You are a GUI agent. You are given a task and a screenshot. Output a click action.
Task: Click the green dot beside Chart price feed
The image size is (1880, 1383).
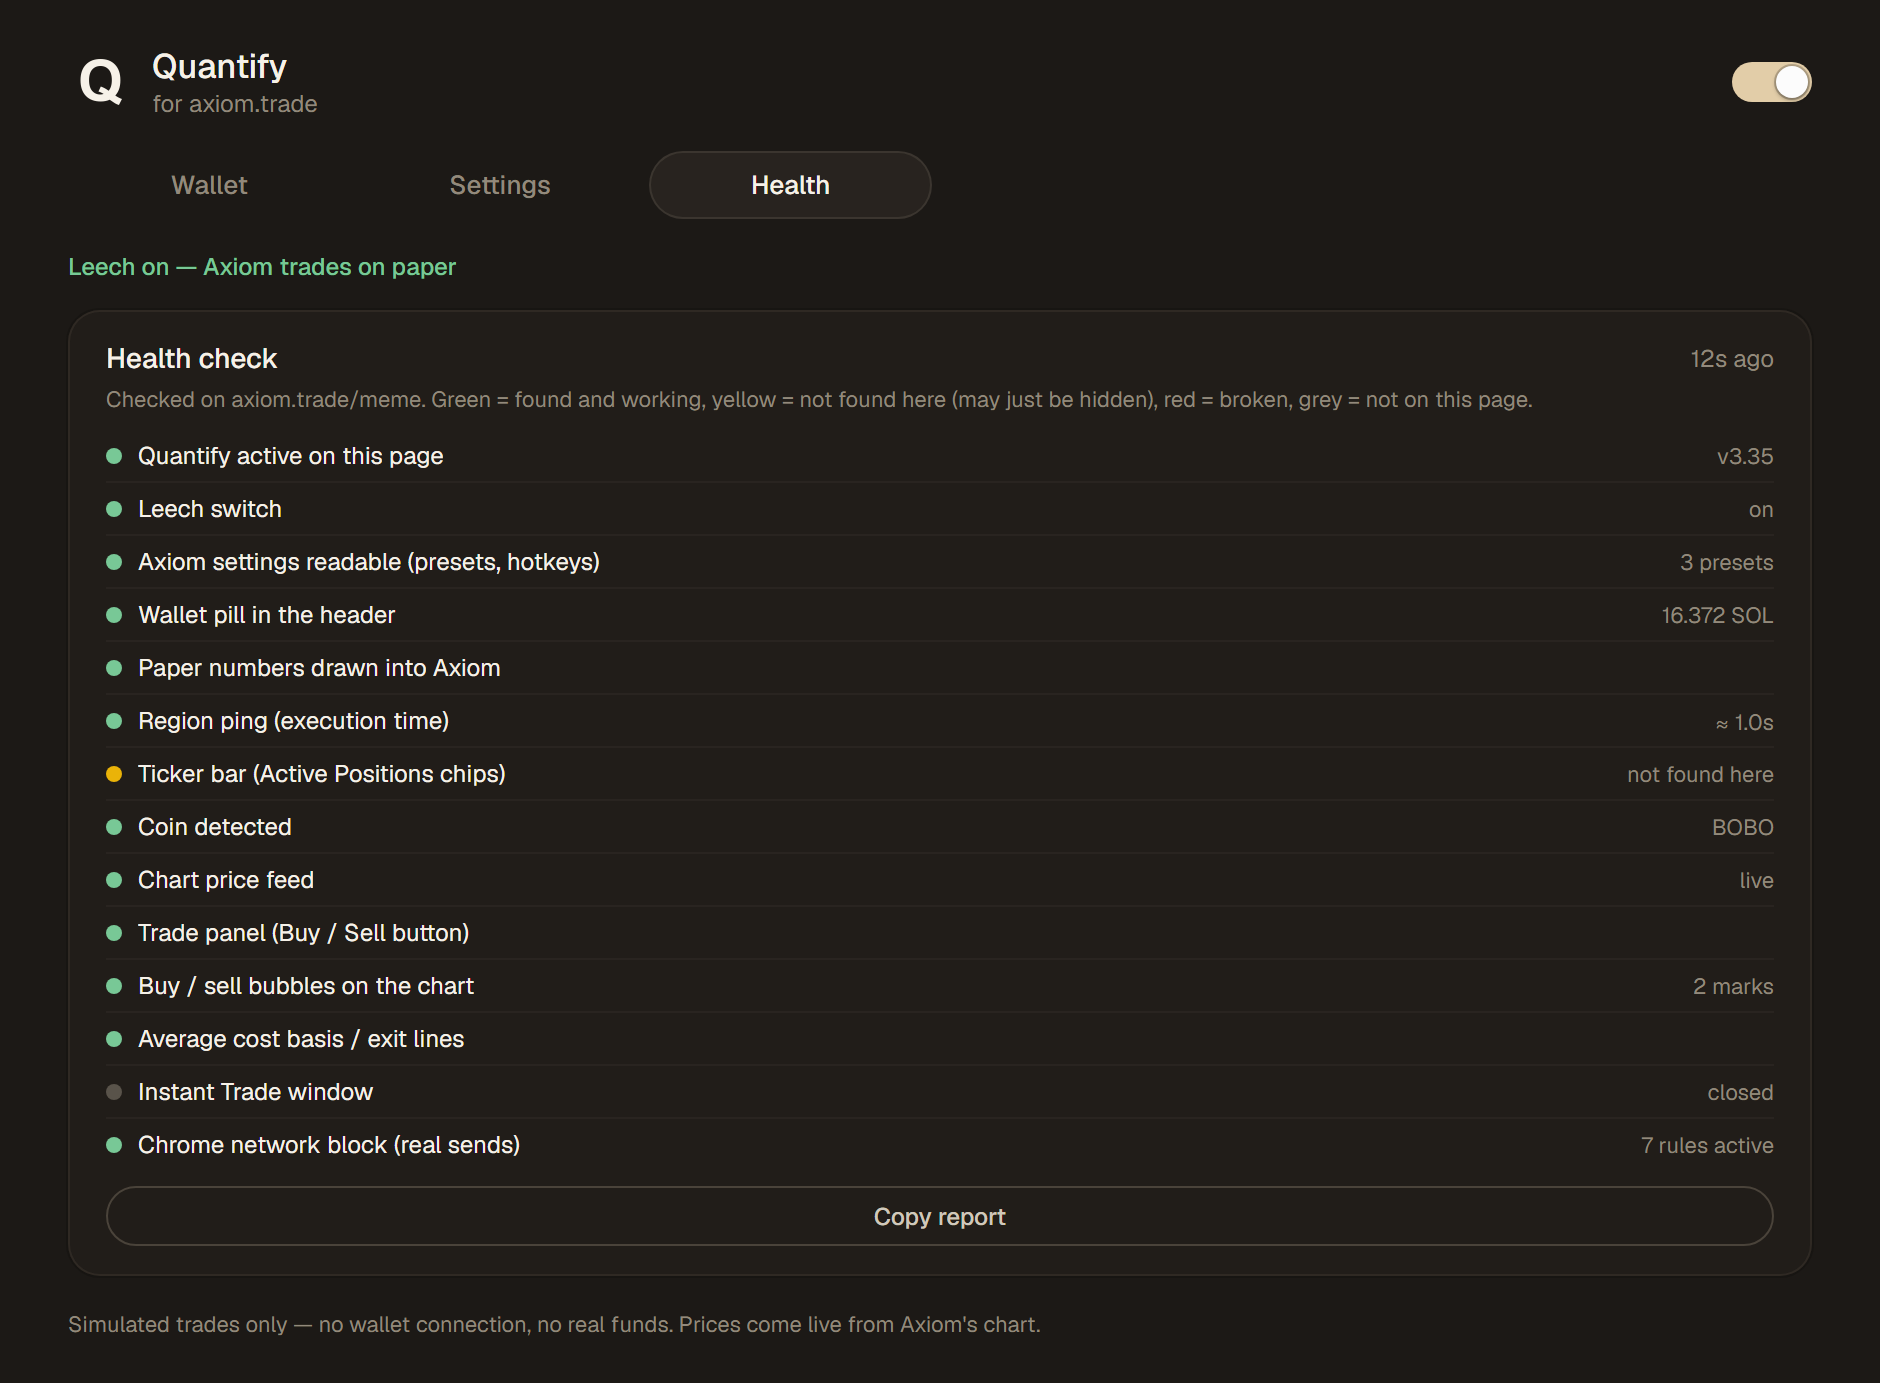coord(114,880)
